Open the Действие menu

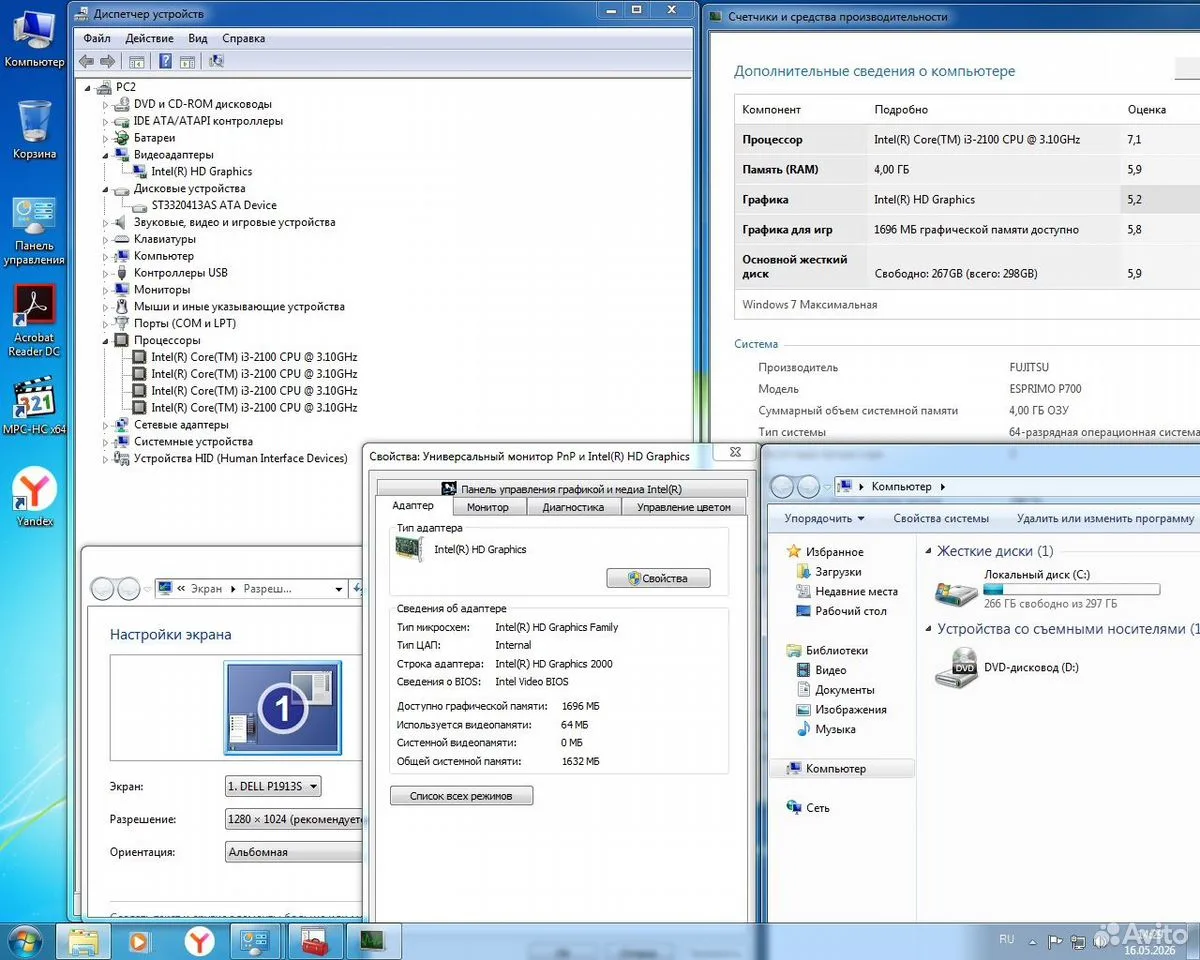pyautogui.click(x=149, y=38)
